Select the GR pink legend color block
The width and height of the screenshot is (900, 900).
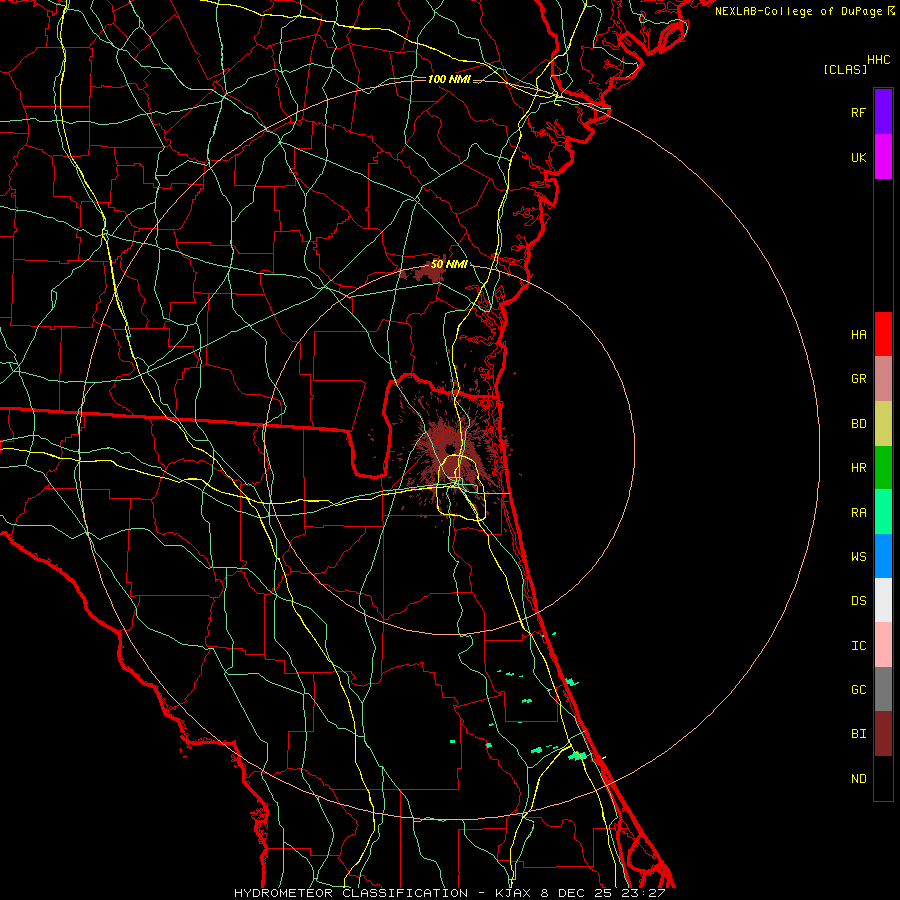pyautogui.click(x=883, y=379)
